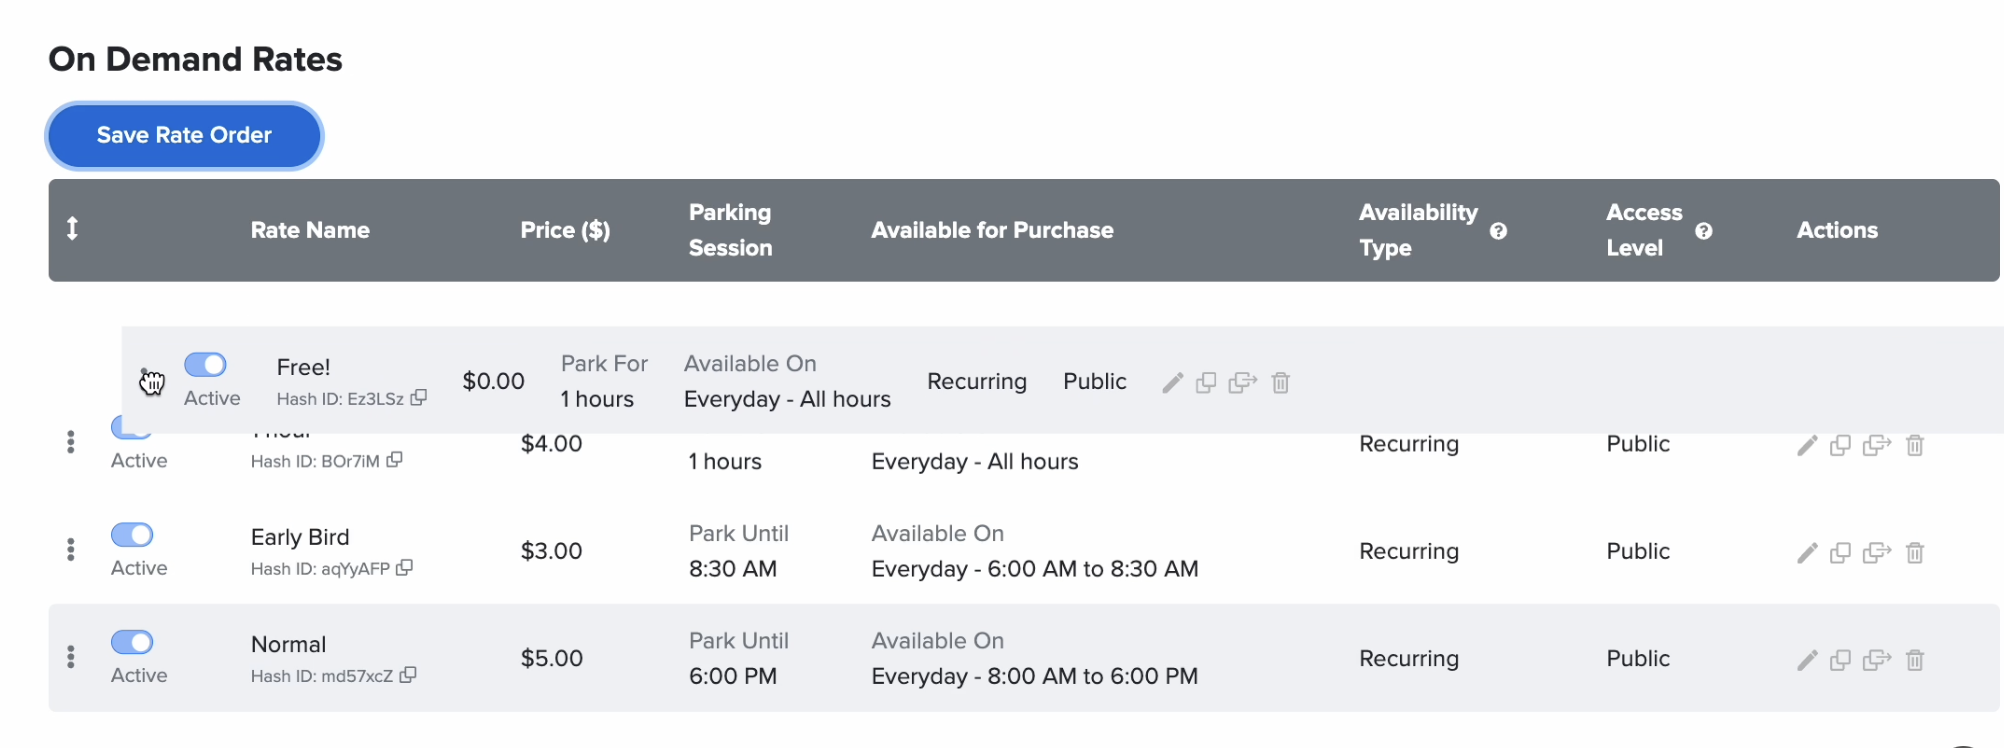Edit the Early Bird rate pencil icon

point(1807,553)
